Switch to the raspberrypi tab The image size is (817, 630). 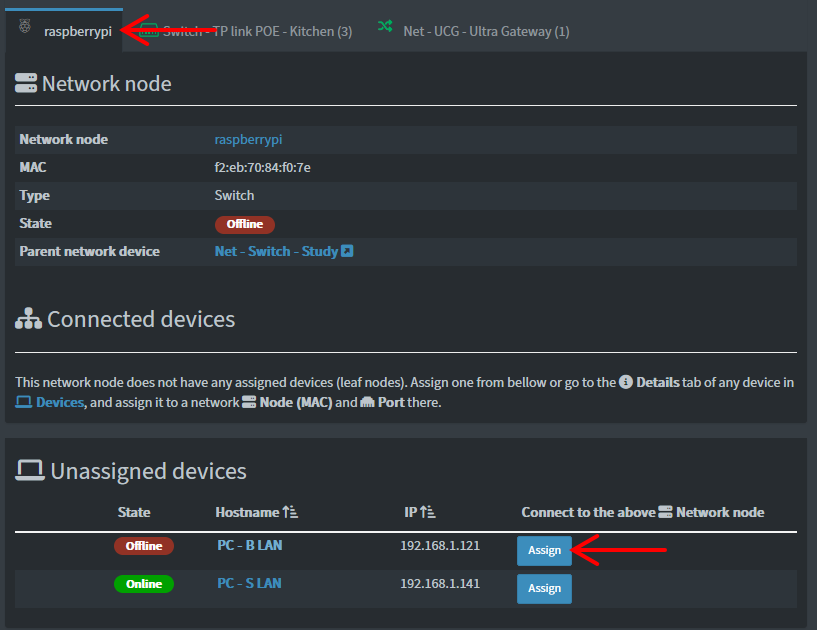tap(77, 31)
